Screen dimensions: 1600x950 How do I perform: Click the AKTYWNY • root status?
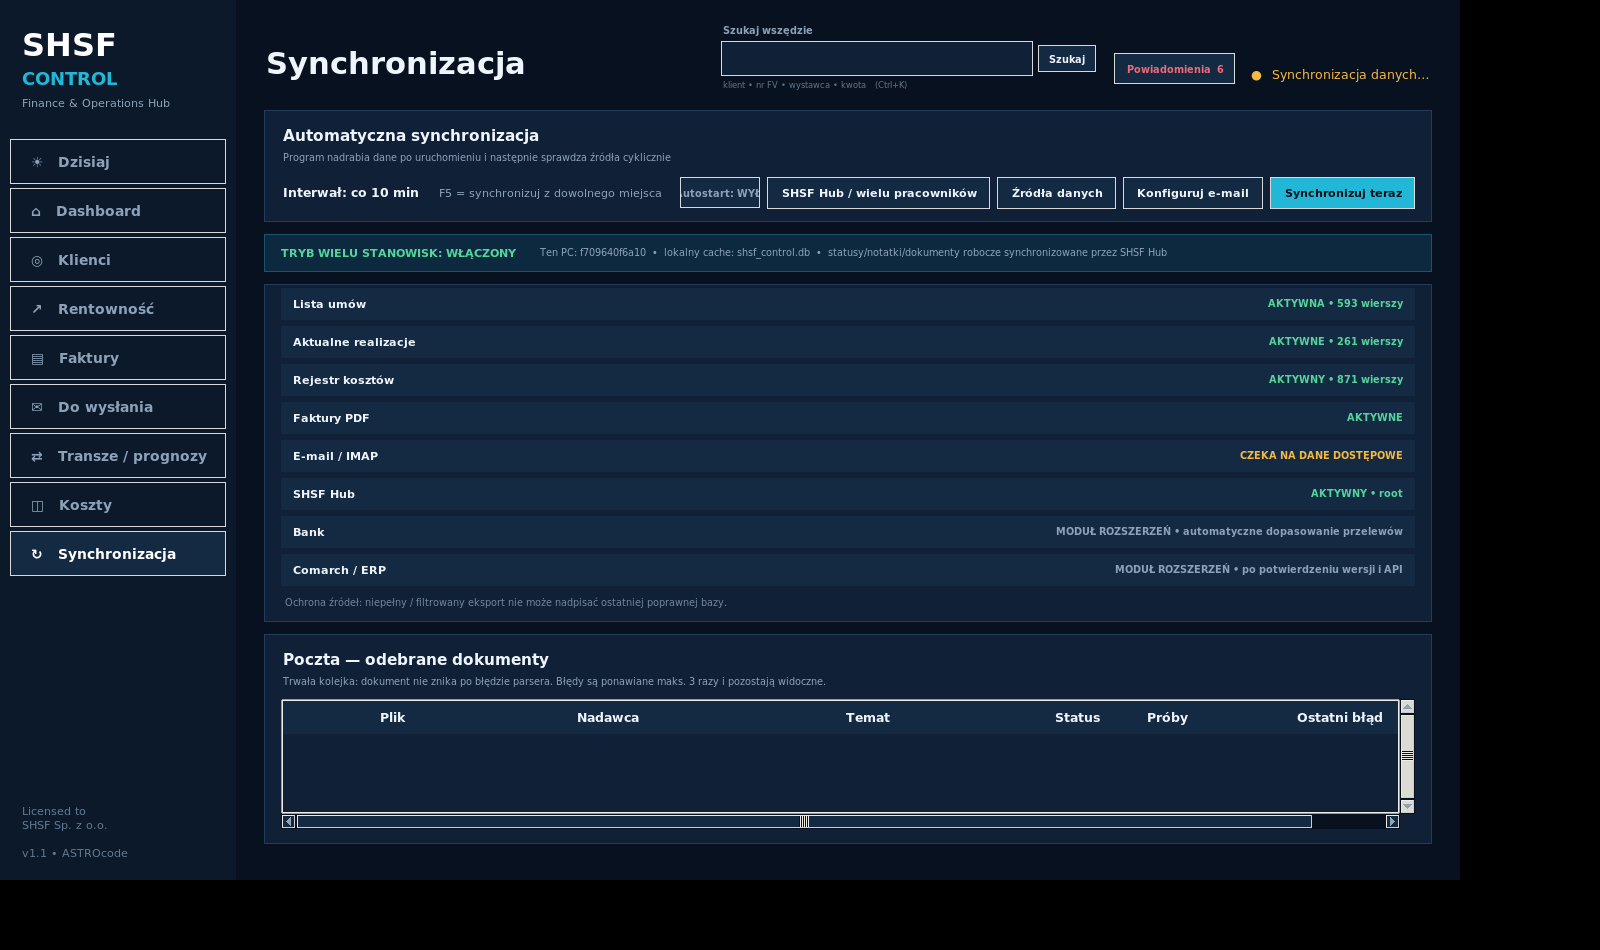pyautogui.click(x=1357, y=494)
